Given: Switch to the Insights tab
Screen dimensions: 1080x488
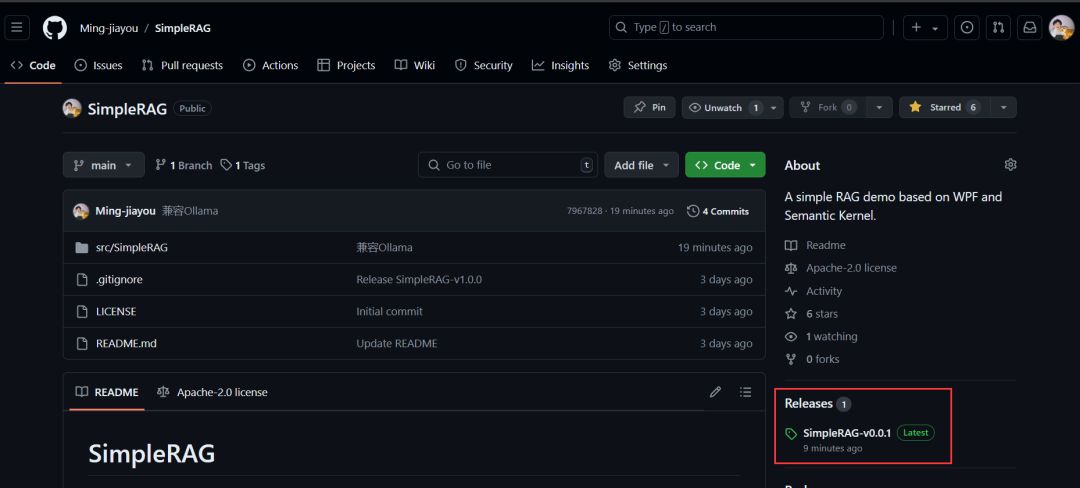Looking at the screenshot, I should [x=560, y=65].
